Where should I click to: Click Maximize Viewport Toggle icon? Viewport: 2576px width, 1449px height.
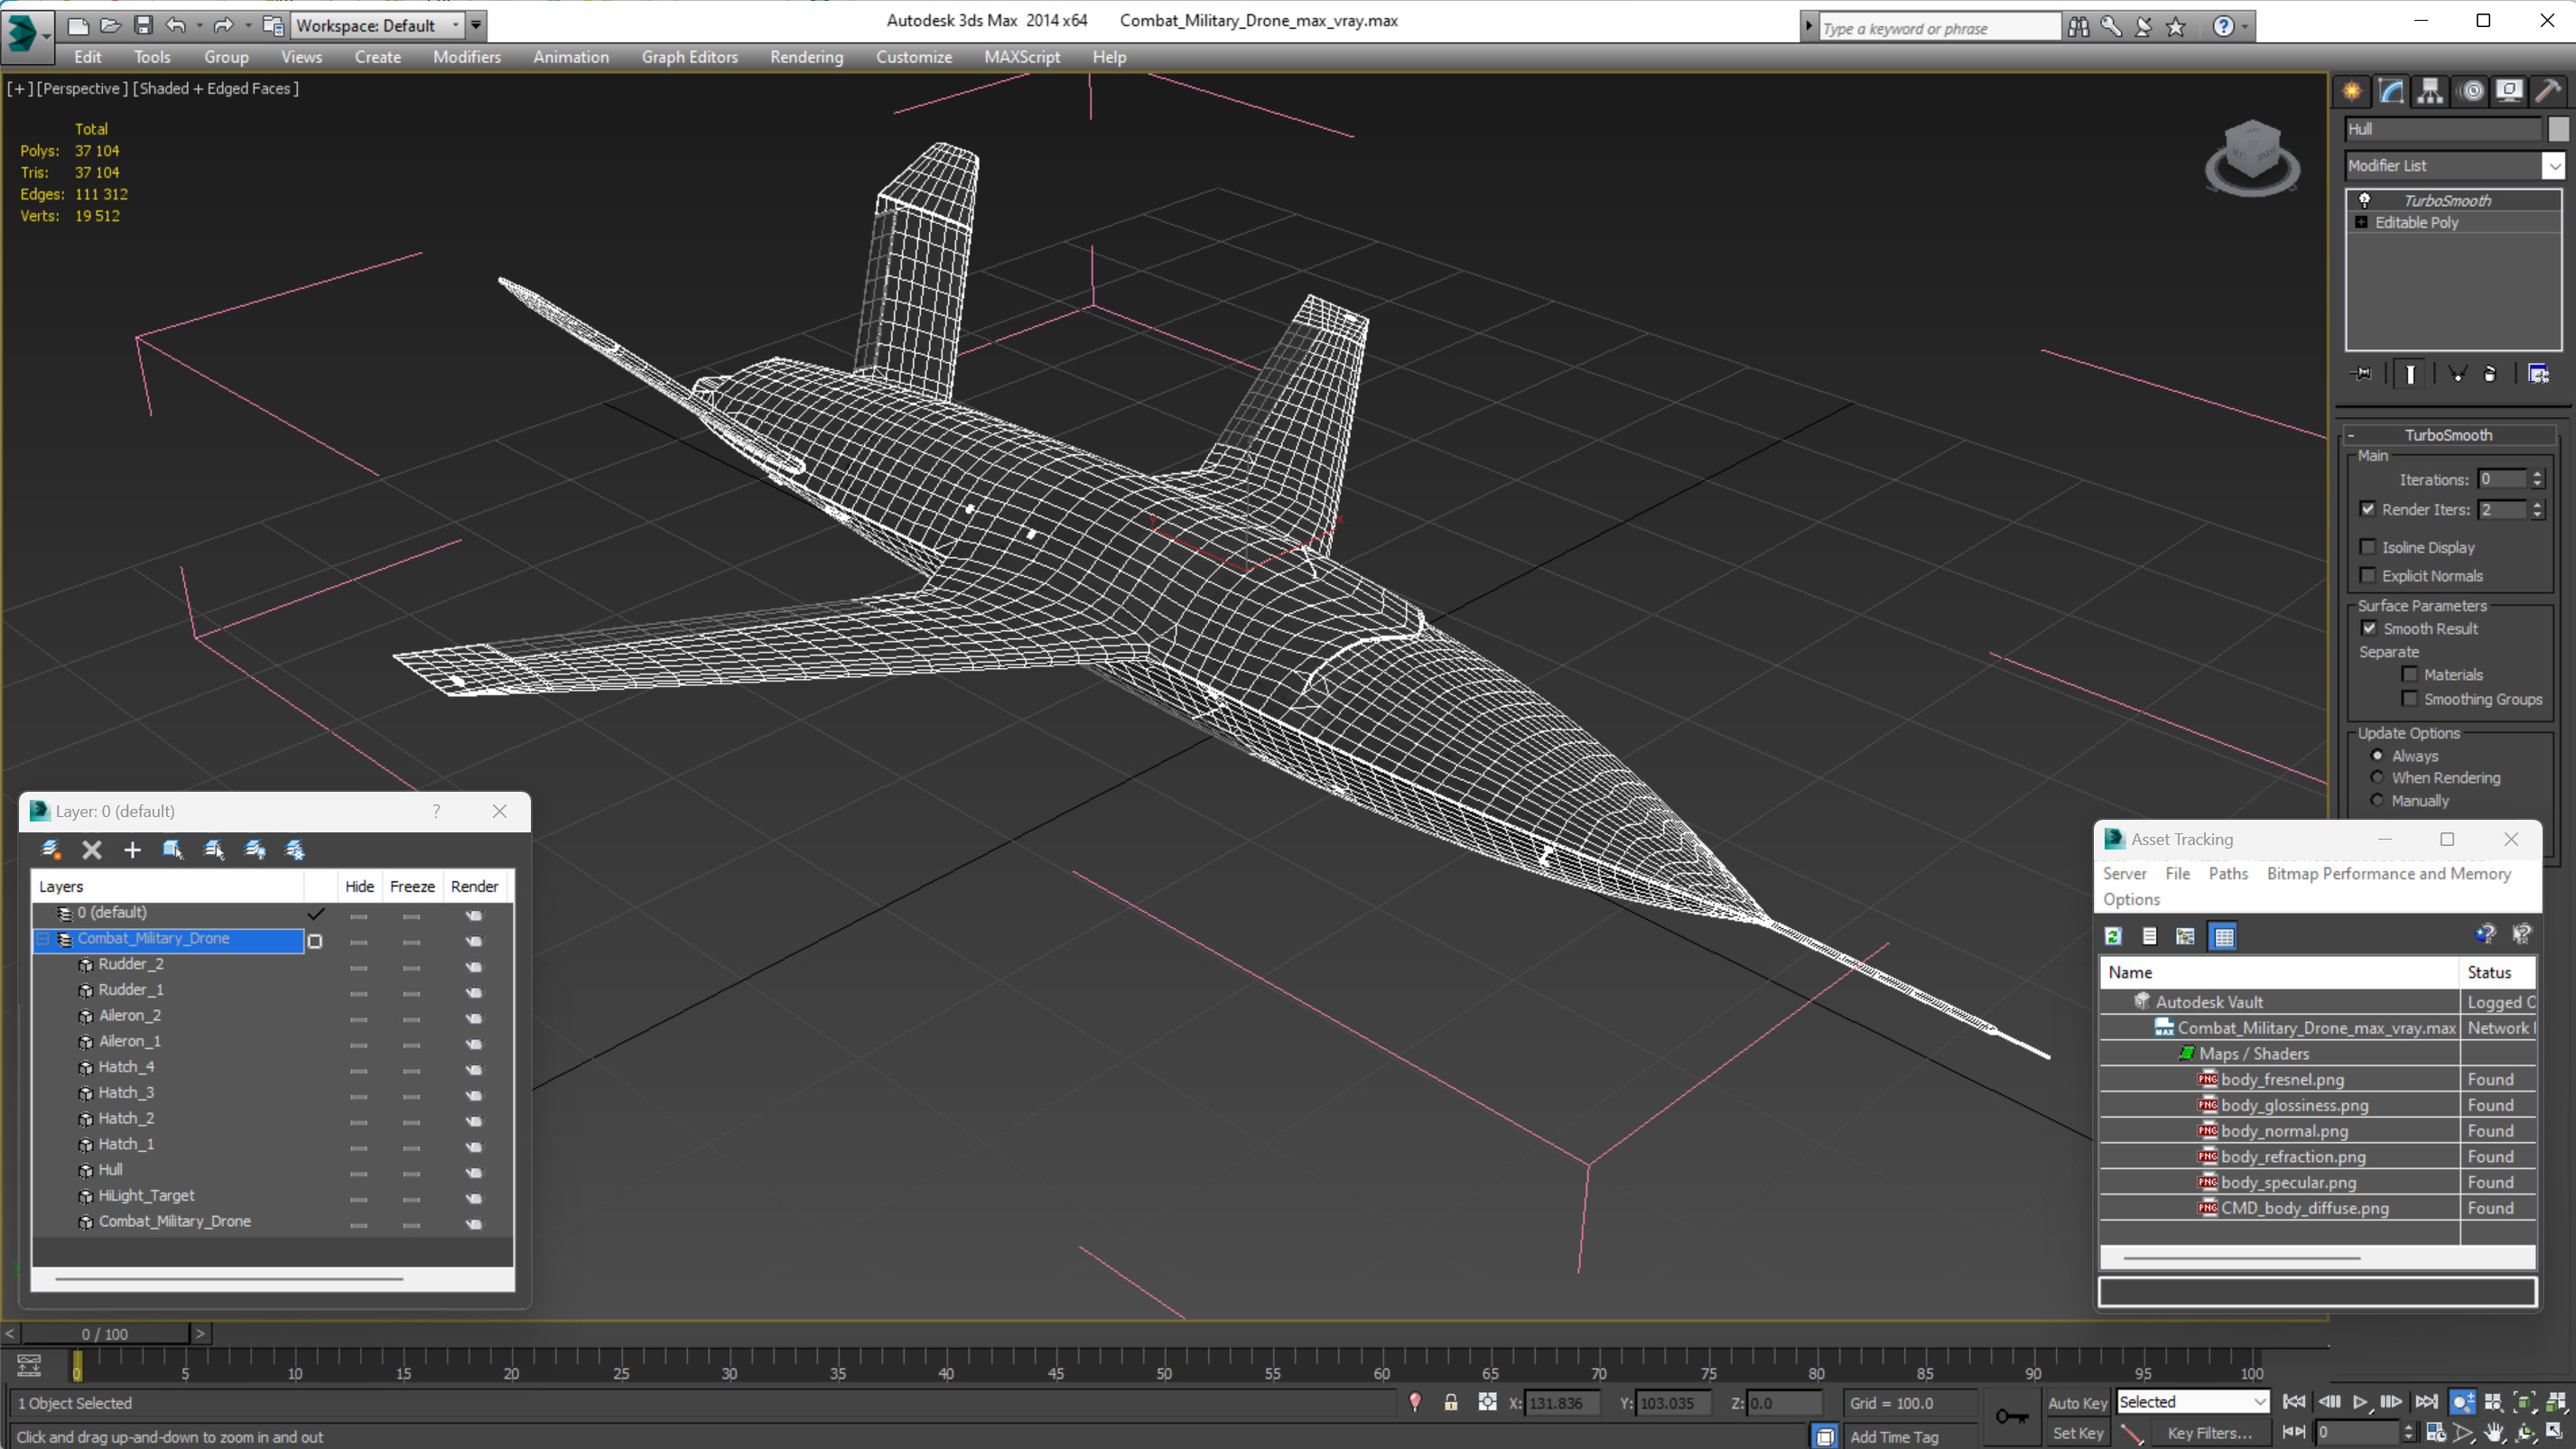pos(2555,1432)
